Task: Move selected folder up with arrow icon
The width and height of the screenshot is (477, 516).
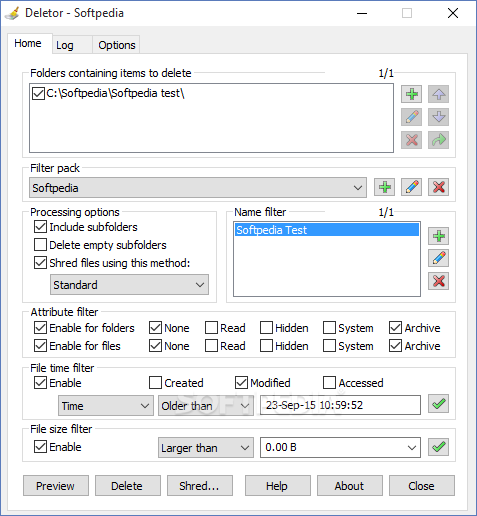Action: (x=438, y=94)
